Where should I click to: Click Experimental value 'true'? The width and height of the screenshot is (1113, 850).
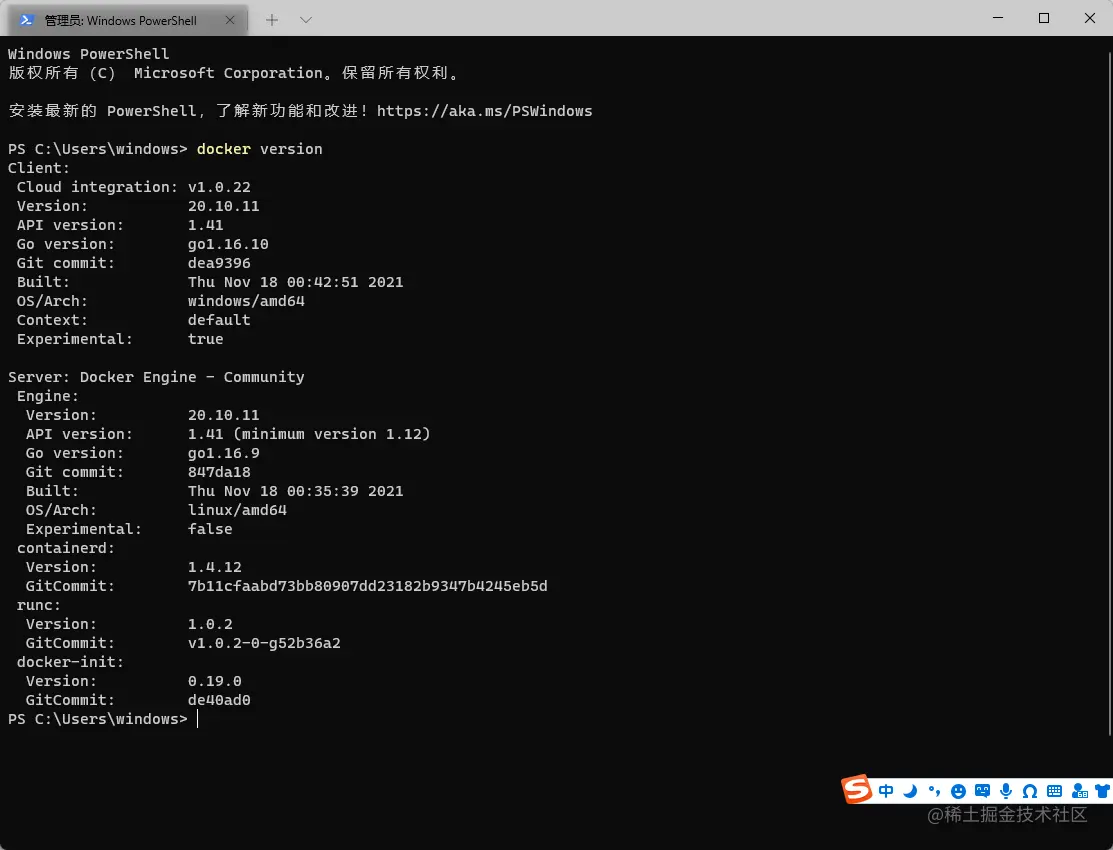205,339
